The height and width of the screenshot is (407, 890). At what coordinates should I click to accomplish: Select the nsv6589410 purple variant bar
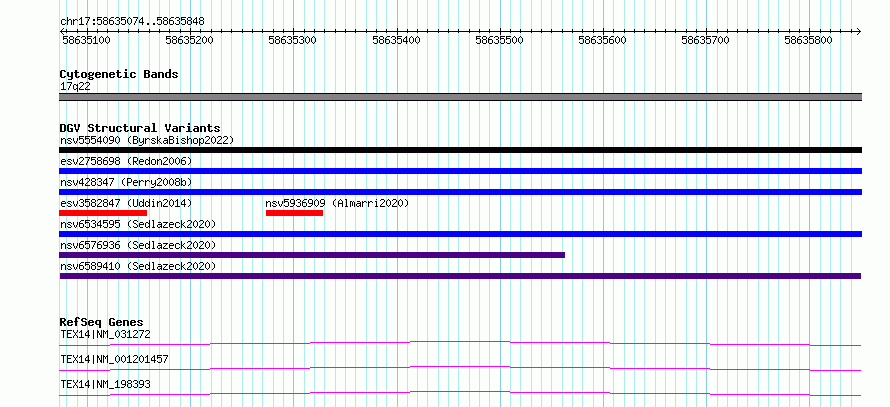pyautogui.click(x=460, y=276)
